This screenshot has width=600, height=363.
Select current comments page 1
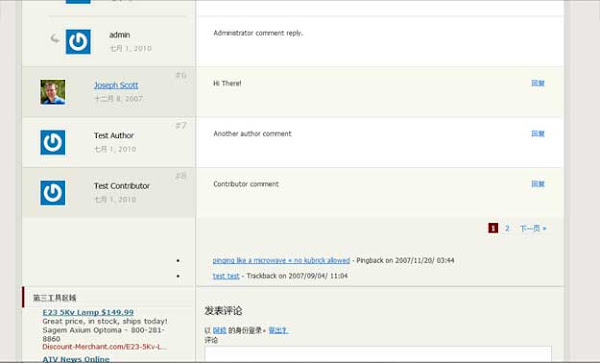point(493,228)
